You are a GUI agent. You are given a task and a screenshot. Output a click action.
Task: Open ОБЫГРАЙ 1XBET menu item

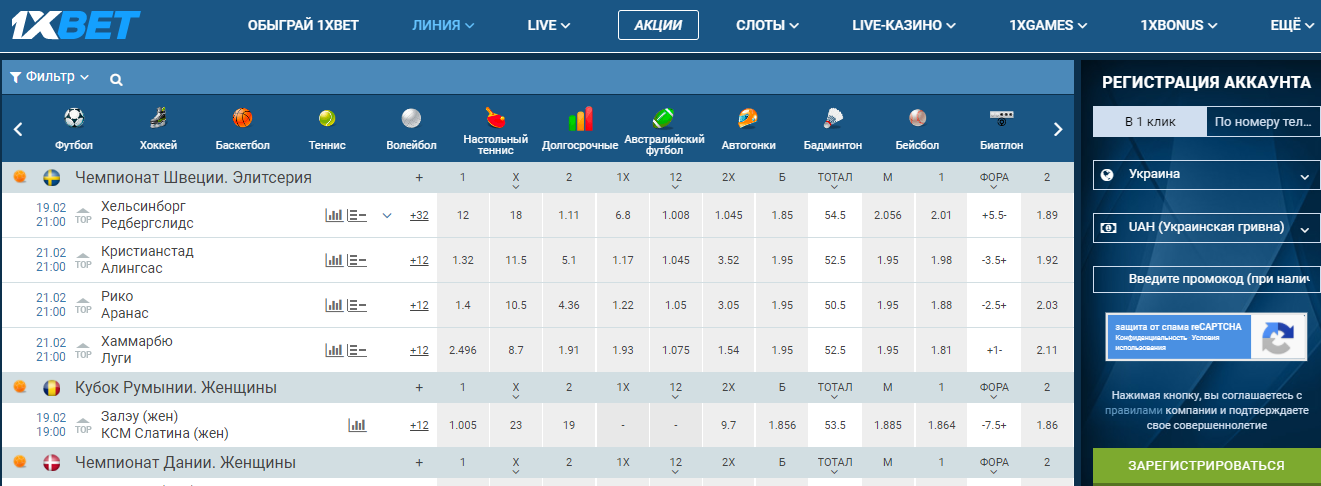tap(303, 25)
